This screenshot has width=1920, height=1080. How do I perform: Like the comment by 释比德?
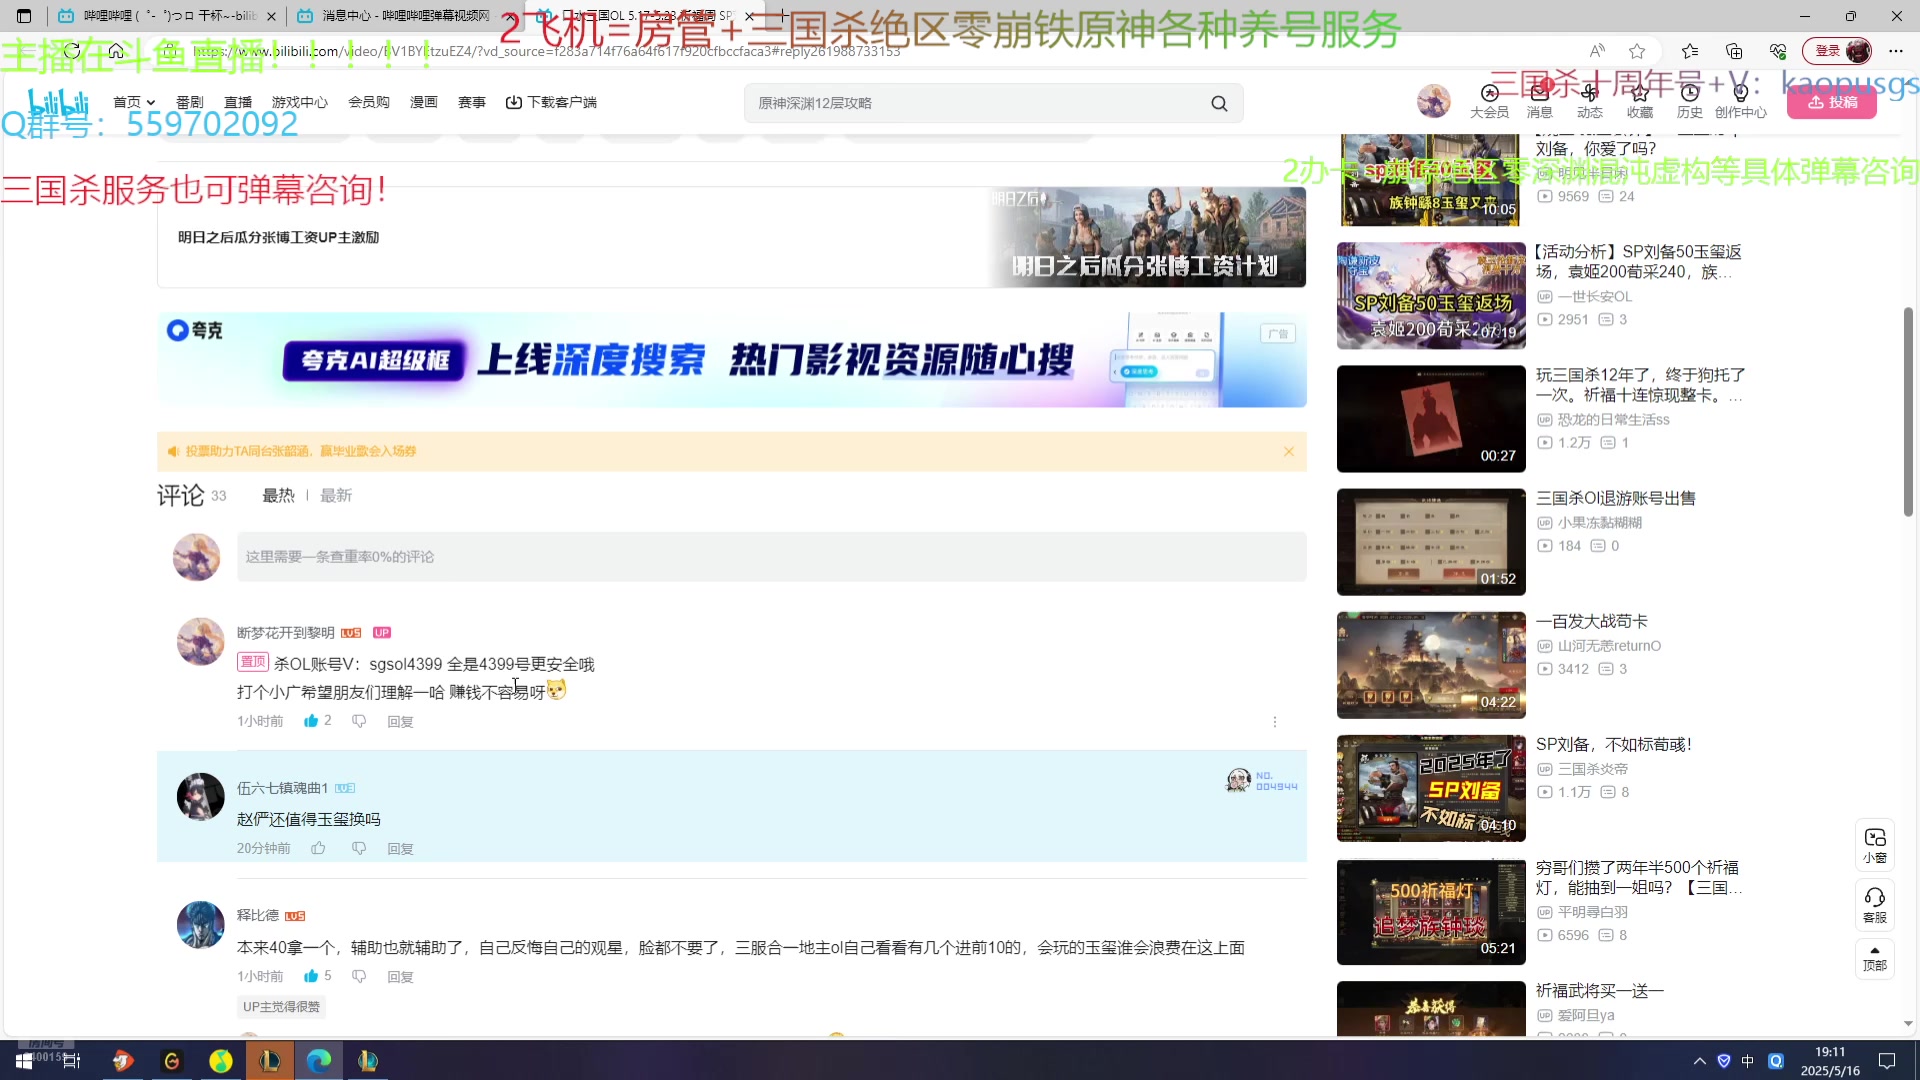coord(311,976)
